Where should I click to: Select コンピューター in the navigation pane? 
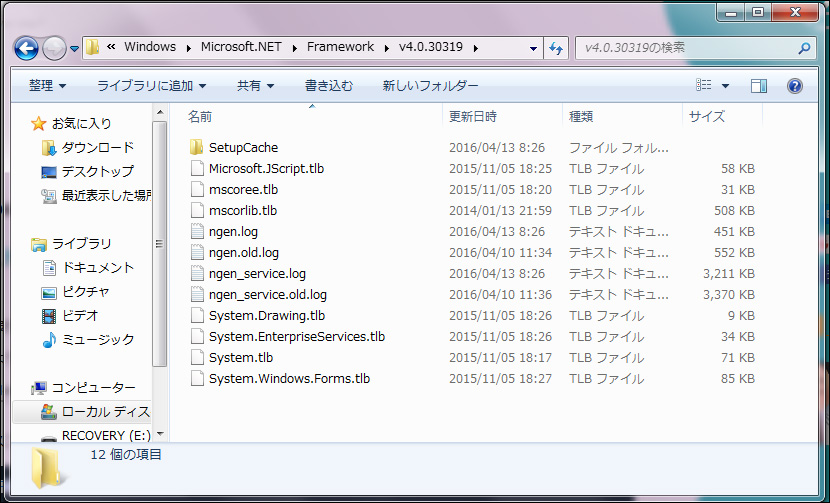[x=93, y=388]
